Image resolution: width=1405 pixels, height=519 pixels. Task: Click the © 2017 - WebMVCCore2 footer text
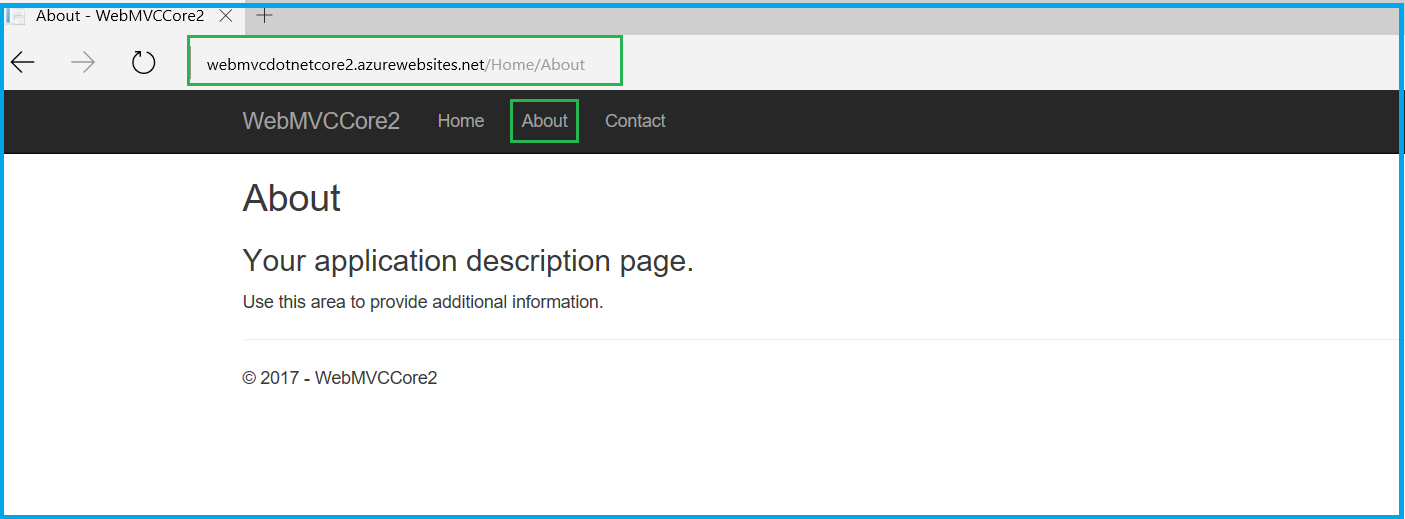[x=340, y=378]
